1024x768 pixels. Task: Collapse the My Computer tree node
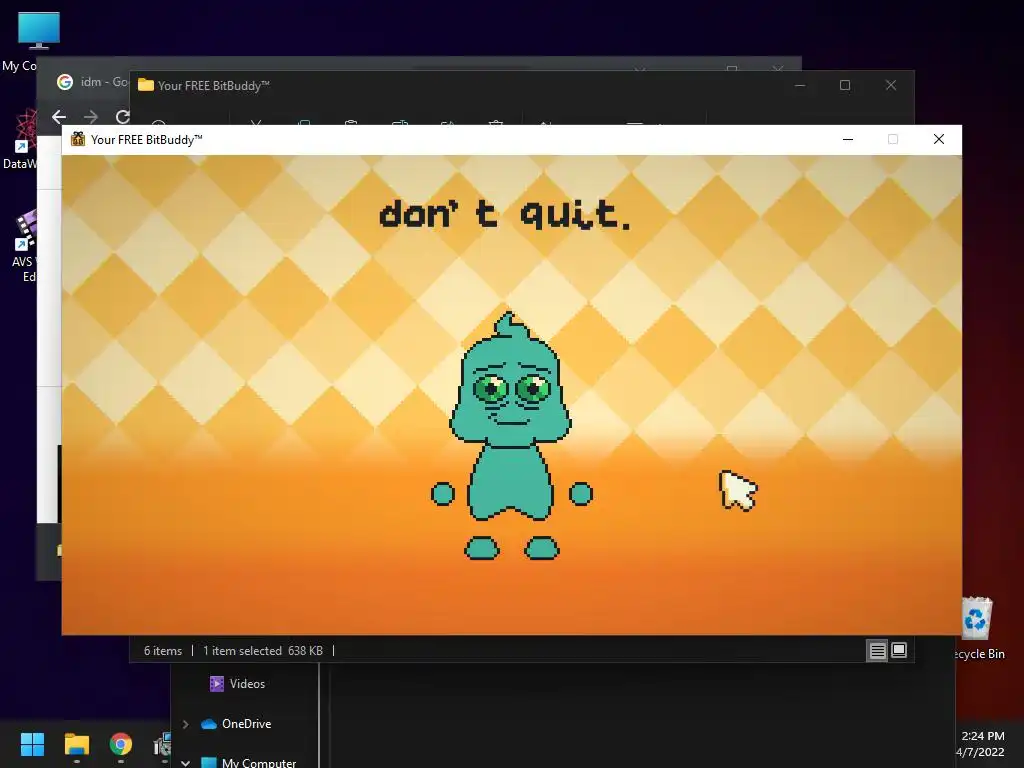pos(185,763)
